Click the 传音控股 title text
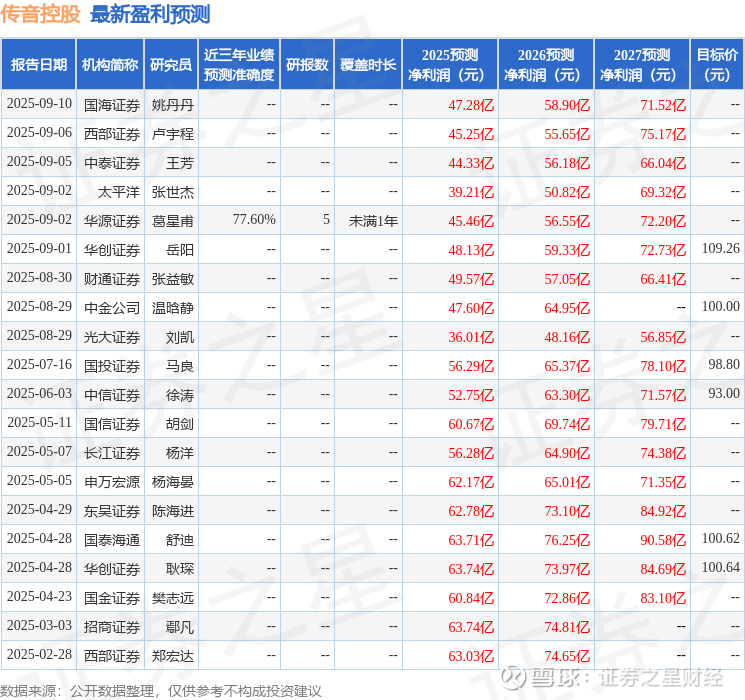Viewport: 745px width, 700px height. click(x=40, y=14)
